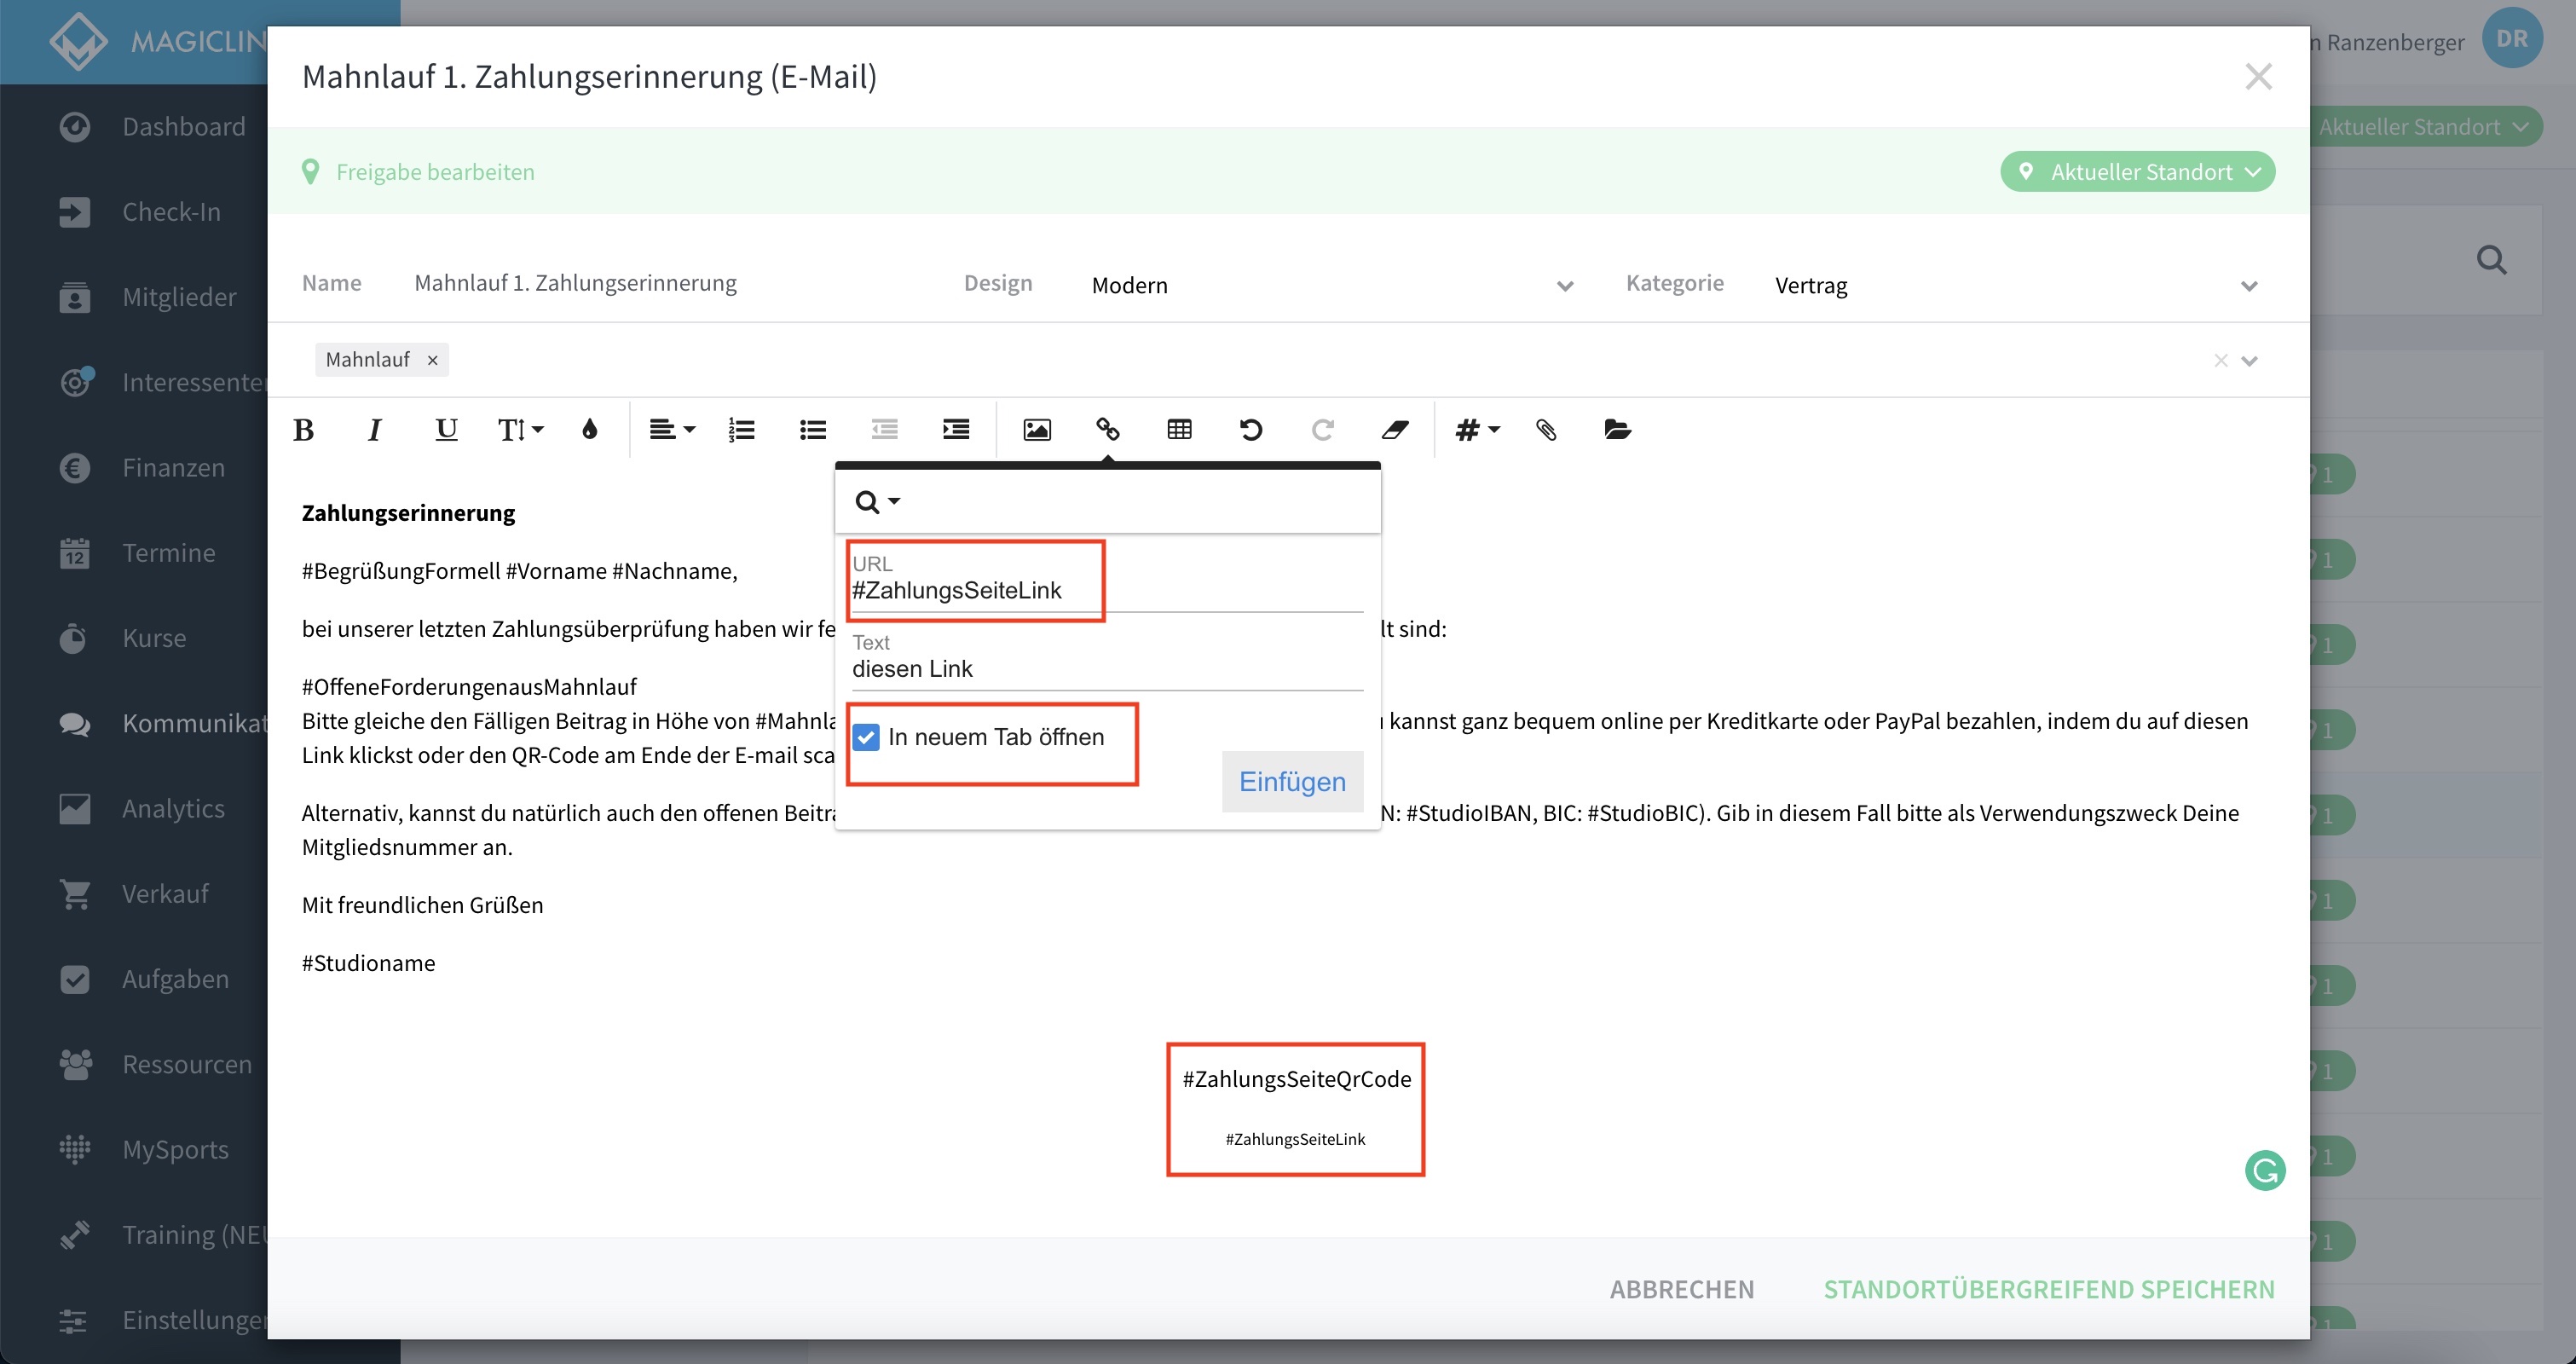Viewport: 2576px width, 1364px height.
Task: Increase paragraph indent
Action: point(956,430)
